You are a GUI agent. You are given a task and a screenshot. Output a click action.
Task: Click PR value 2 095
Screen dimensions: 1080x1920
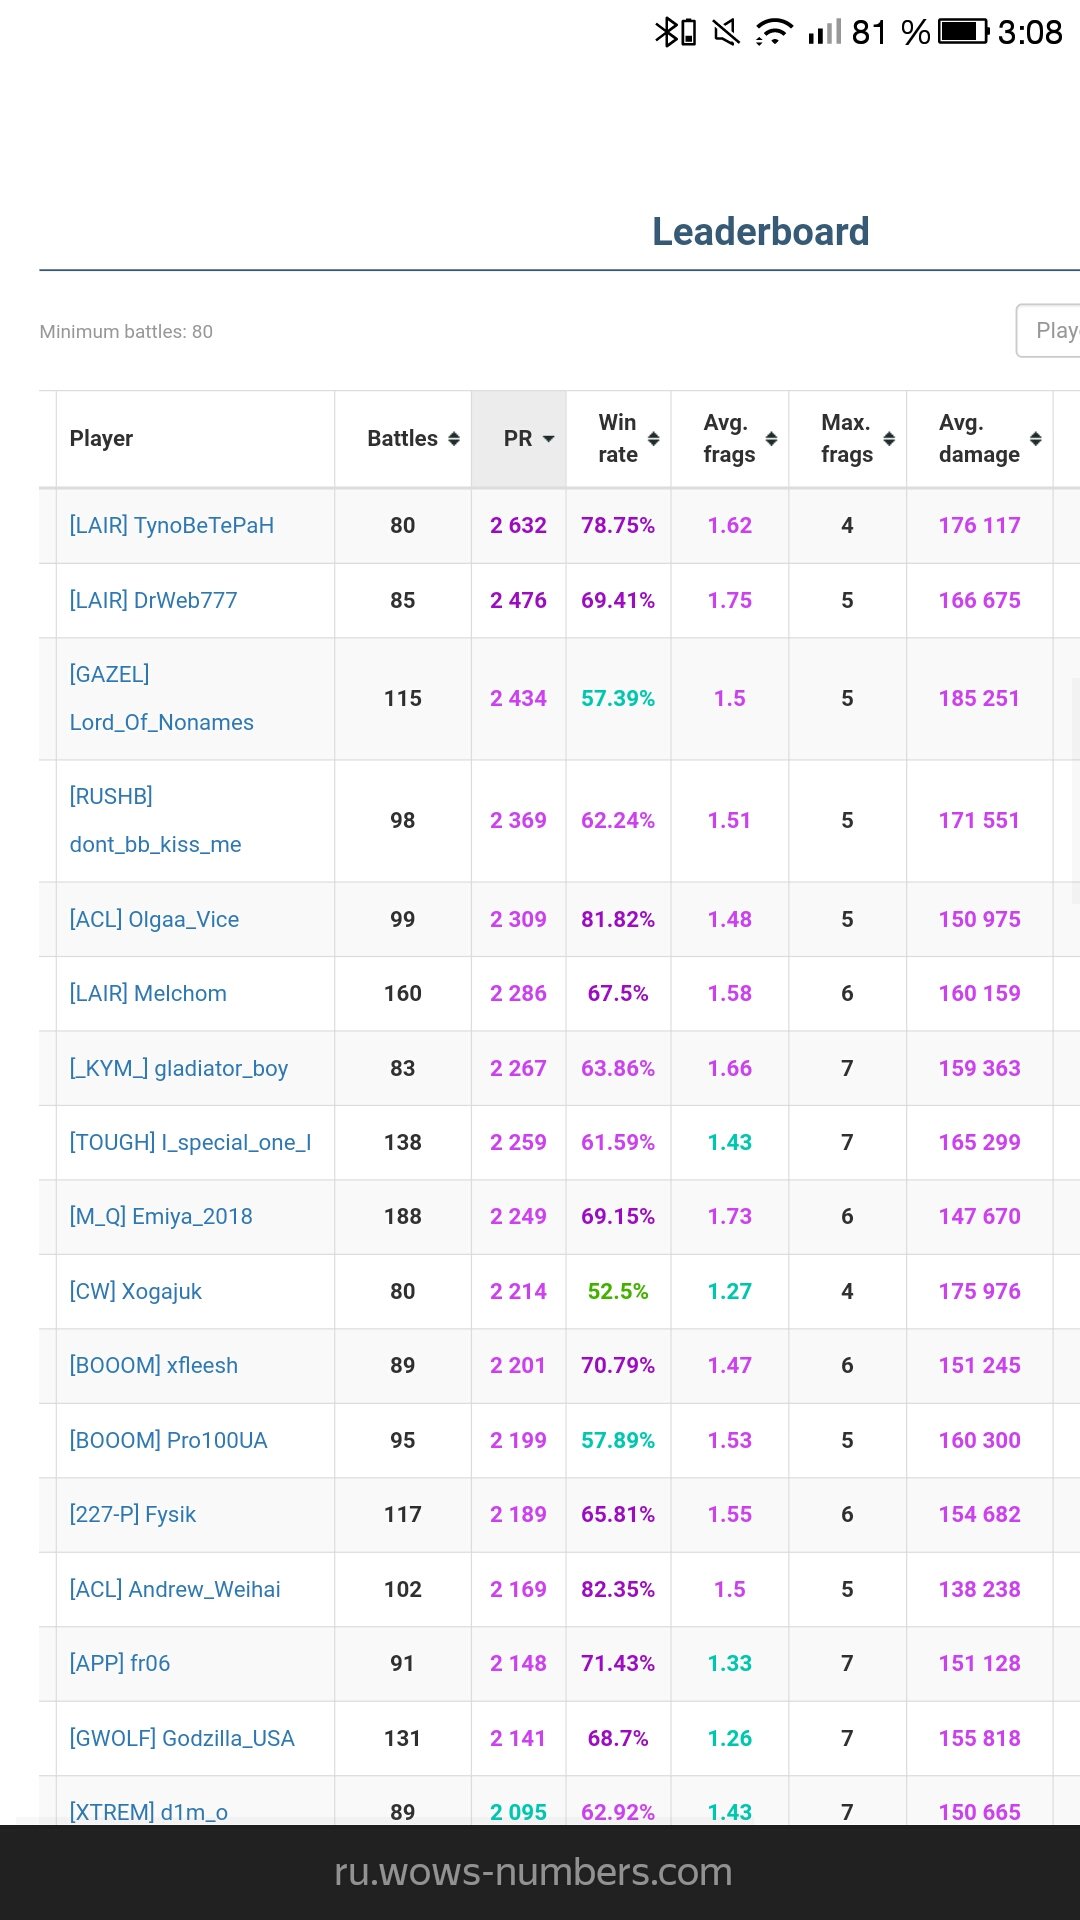519,1812
